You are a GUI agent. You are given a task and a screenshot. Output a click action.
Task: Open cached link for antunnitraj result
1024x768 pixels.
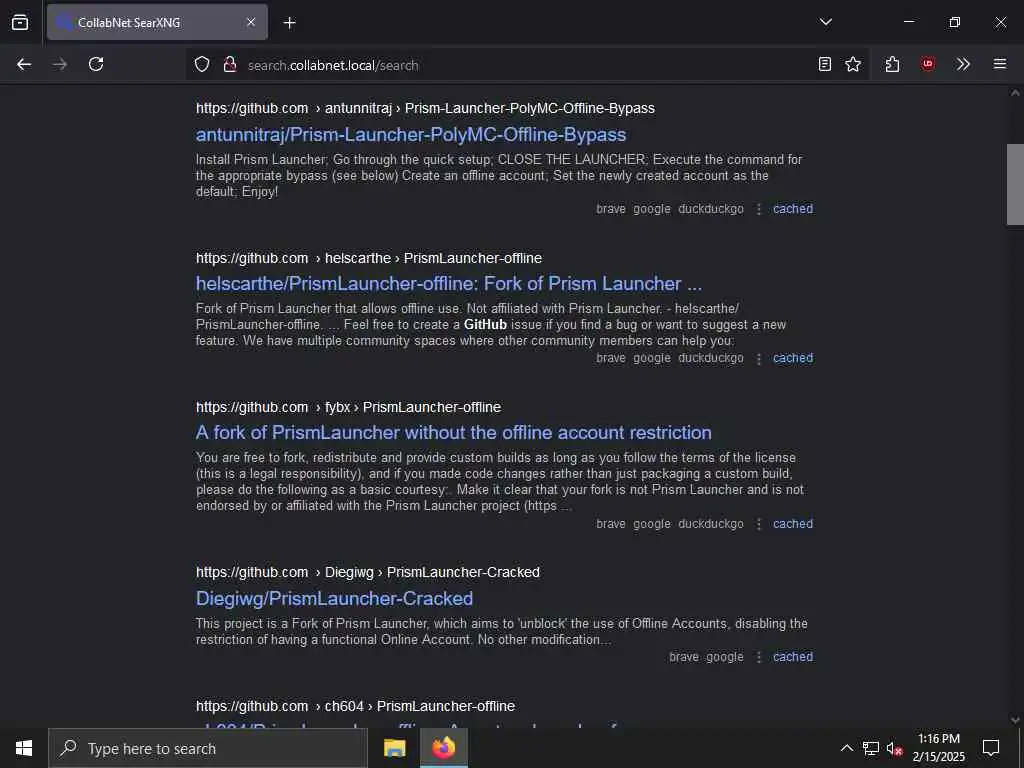[793, 209]
